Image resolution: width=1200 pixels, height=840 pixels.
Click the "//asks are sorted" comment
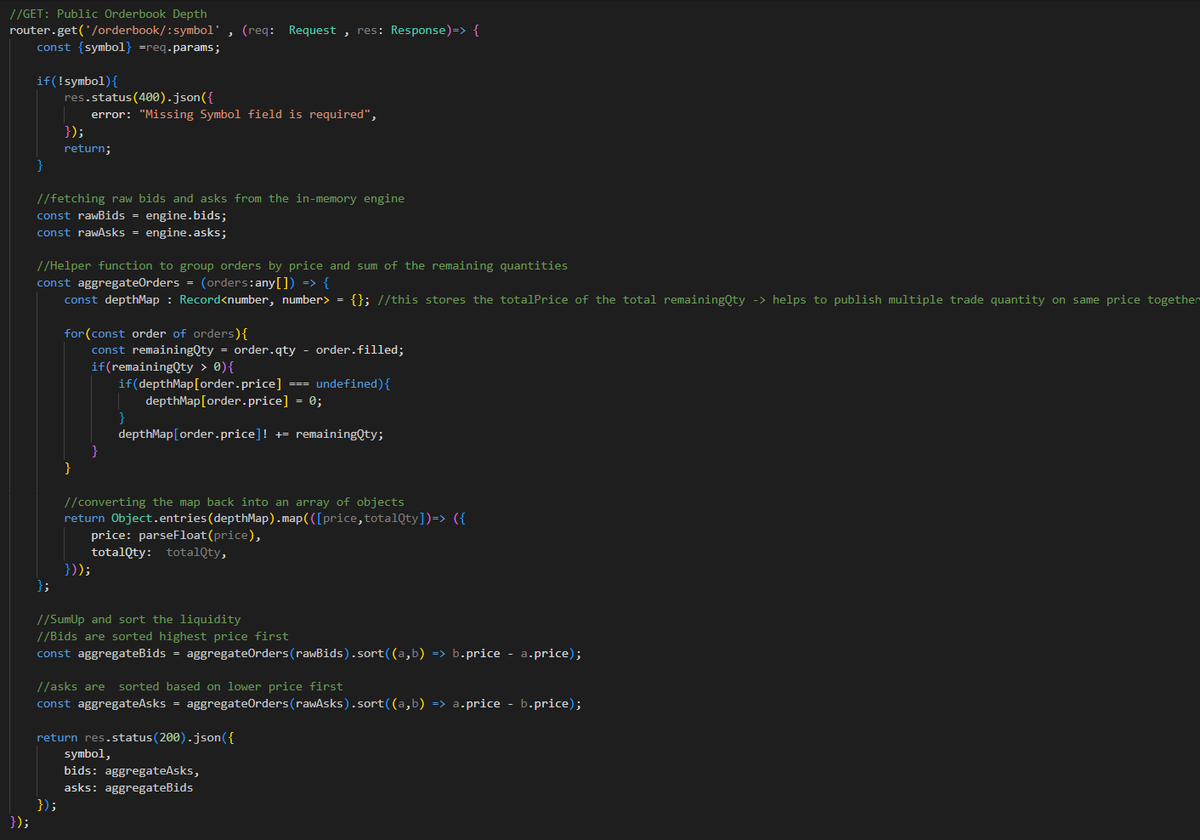click(190, 687)
